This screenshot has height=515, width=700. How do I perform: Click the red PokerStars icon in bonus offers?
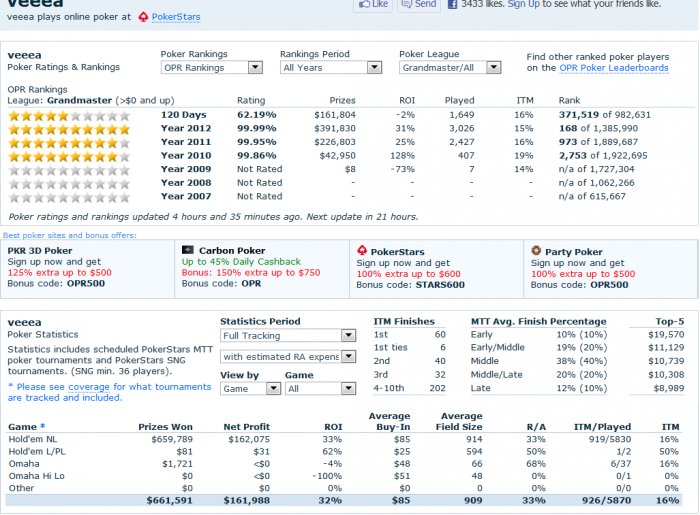(363, 251)
